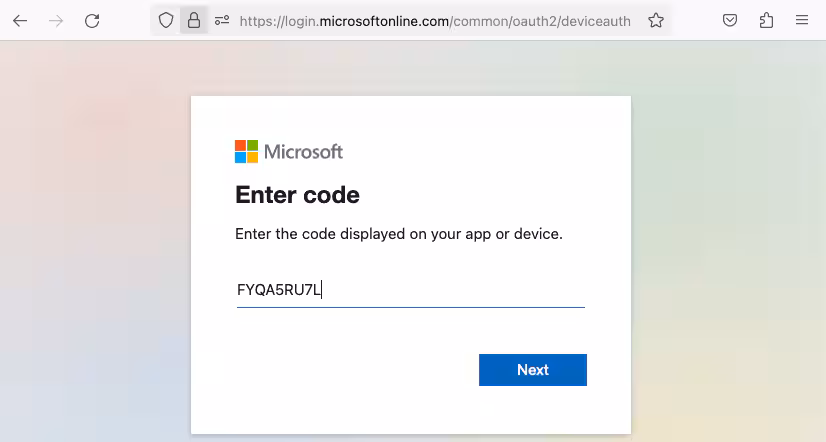Bookmark this page with the star

coord(656,20)
